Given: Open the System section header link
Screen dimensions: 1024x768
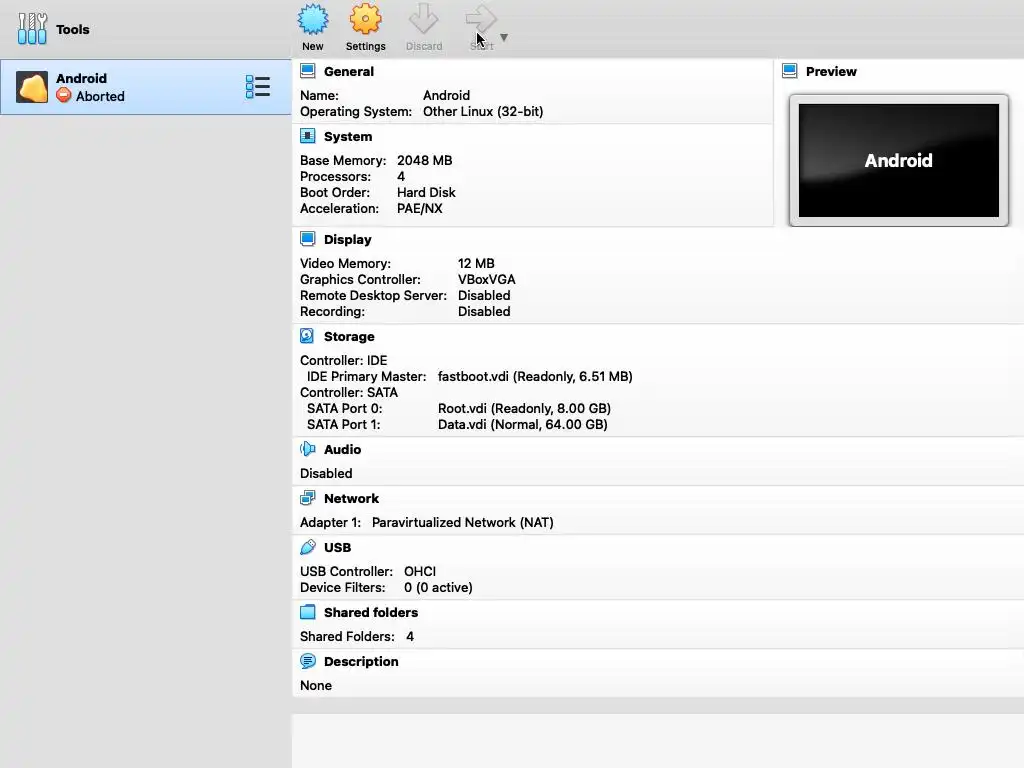Looking at the screenshot, I should coord(348,136).
